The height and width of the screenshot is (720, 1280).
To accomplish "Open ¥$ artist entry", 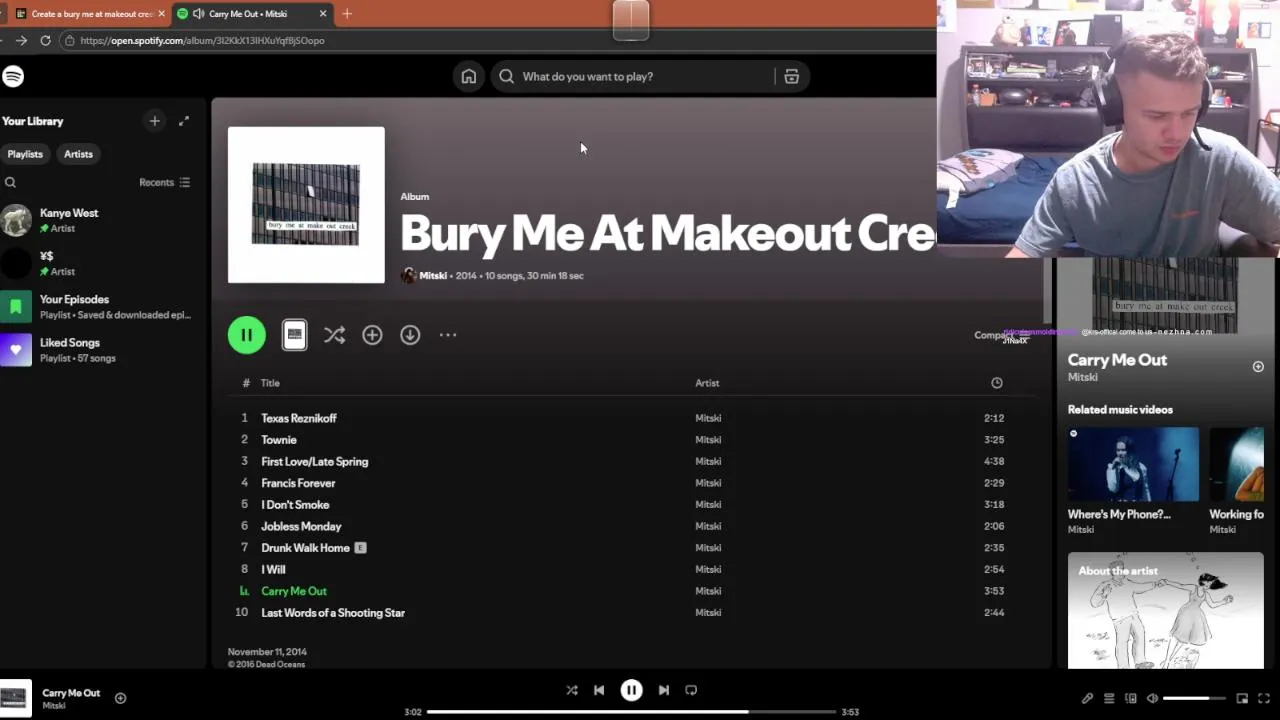I will pyautogui.click(x=102, y=263).
